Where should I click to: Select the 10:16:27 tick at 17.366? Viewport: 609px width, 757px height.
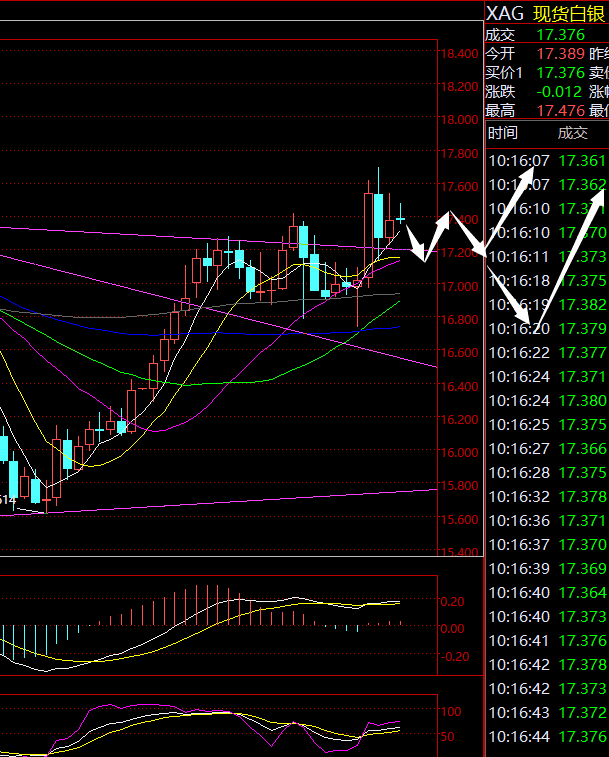547,449
